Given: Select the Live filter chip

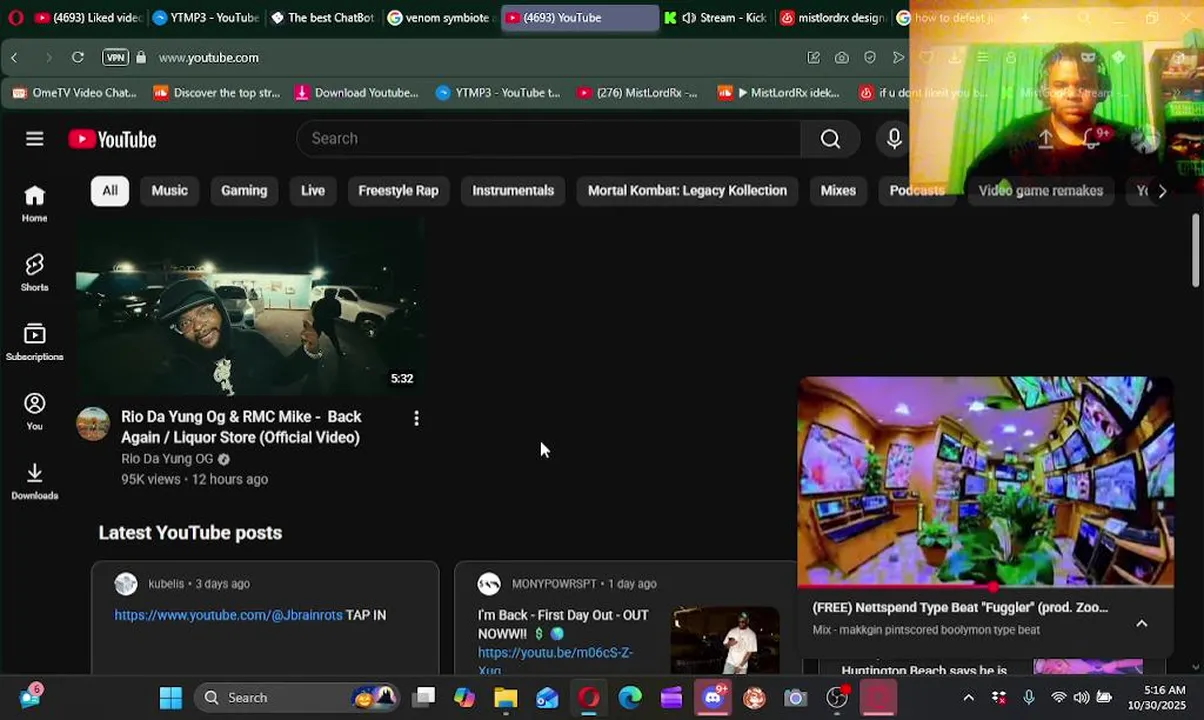Looking at the screenshot, I should coord(313,190).
